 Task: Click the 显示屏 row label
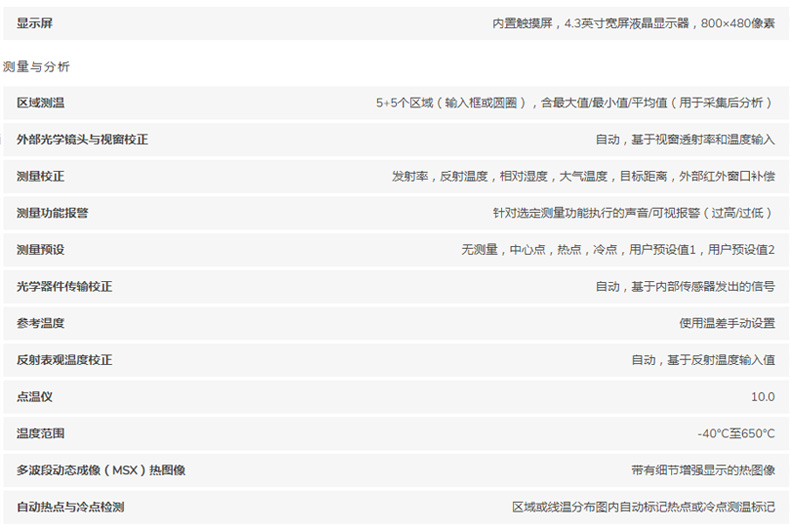(x=34, y=23)
